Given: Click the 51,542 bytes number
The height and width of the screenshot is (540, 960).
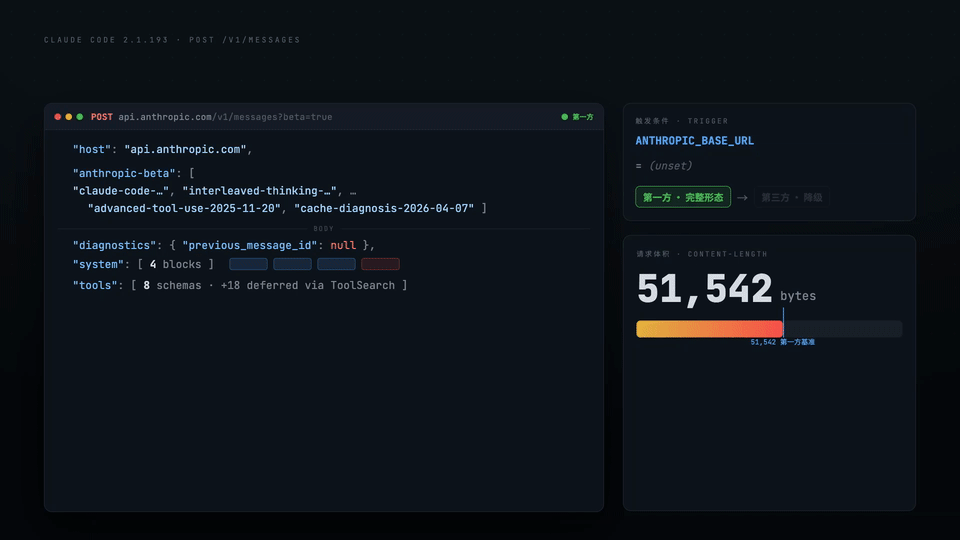Looking at the screenshot, I should [704, 288].
